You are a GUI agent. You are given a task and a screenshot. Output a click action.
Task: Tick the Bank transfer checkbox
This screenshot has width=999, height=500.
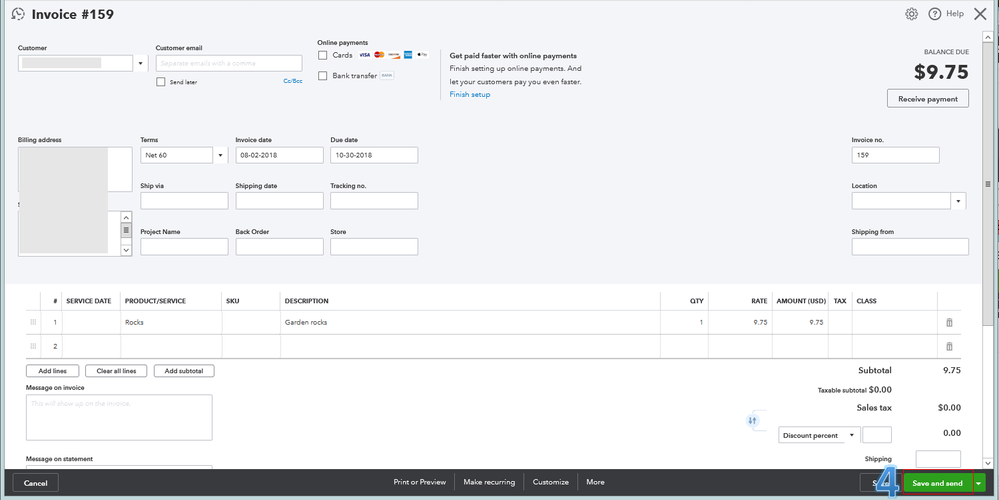[323, 76]
